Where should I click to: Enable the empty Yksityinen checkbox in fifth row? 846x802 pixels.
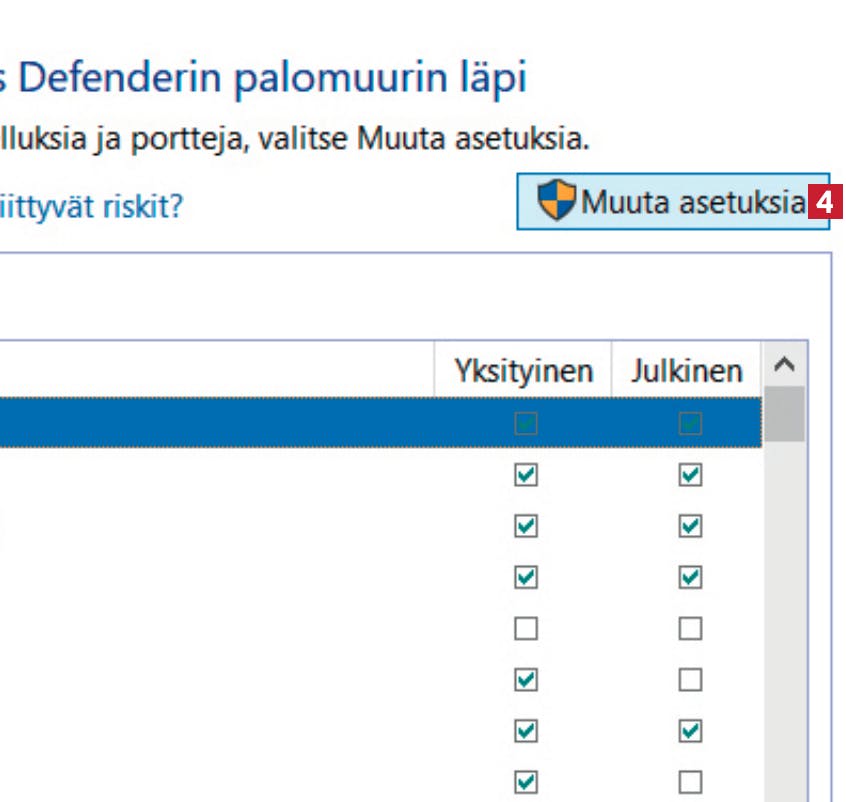(526, 629)
